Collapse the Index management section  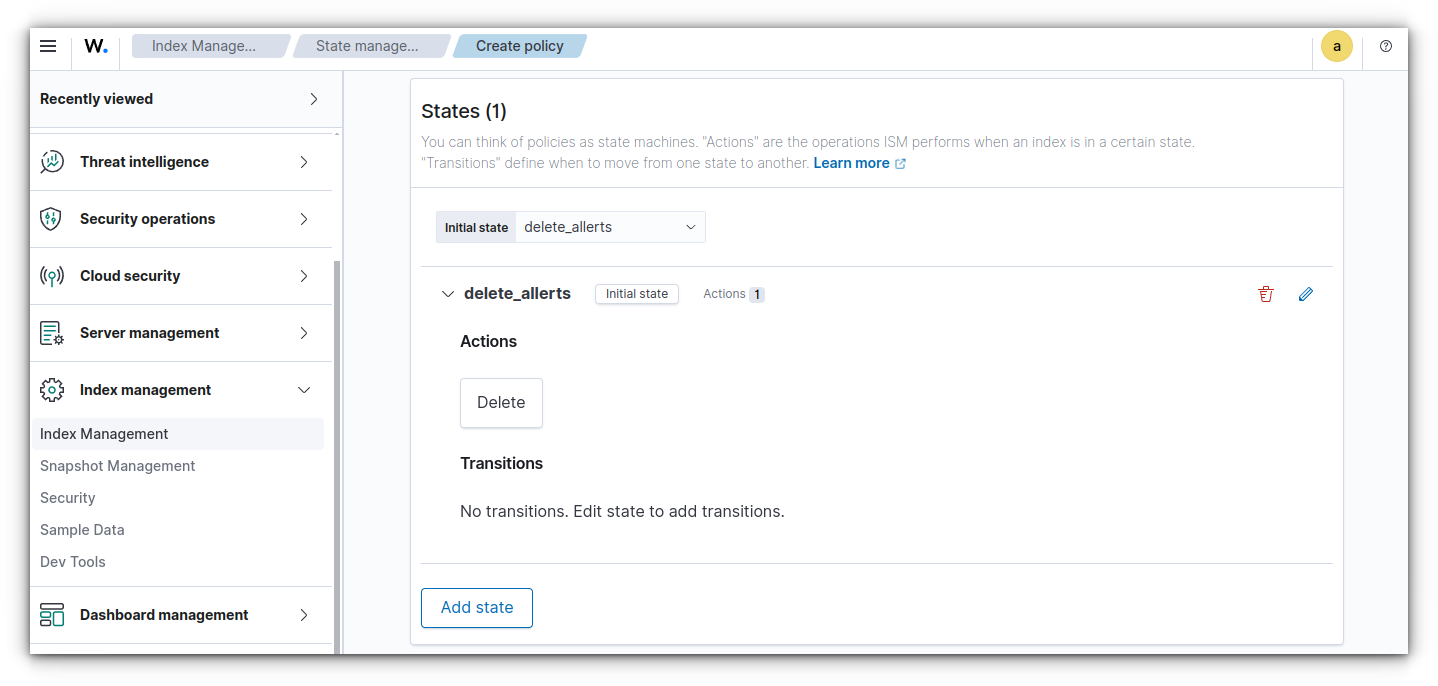click(x=304, y=390)
